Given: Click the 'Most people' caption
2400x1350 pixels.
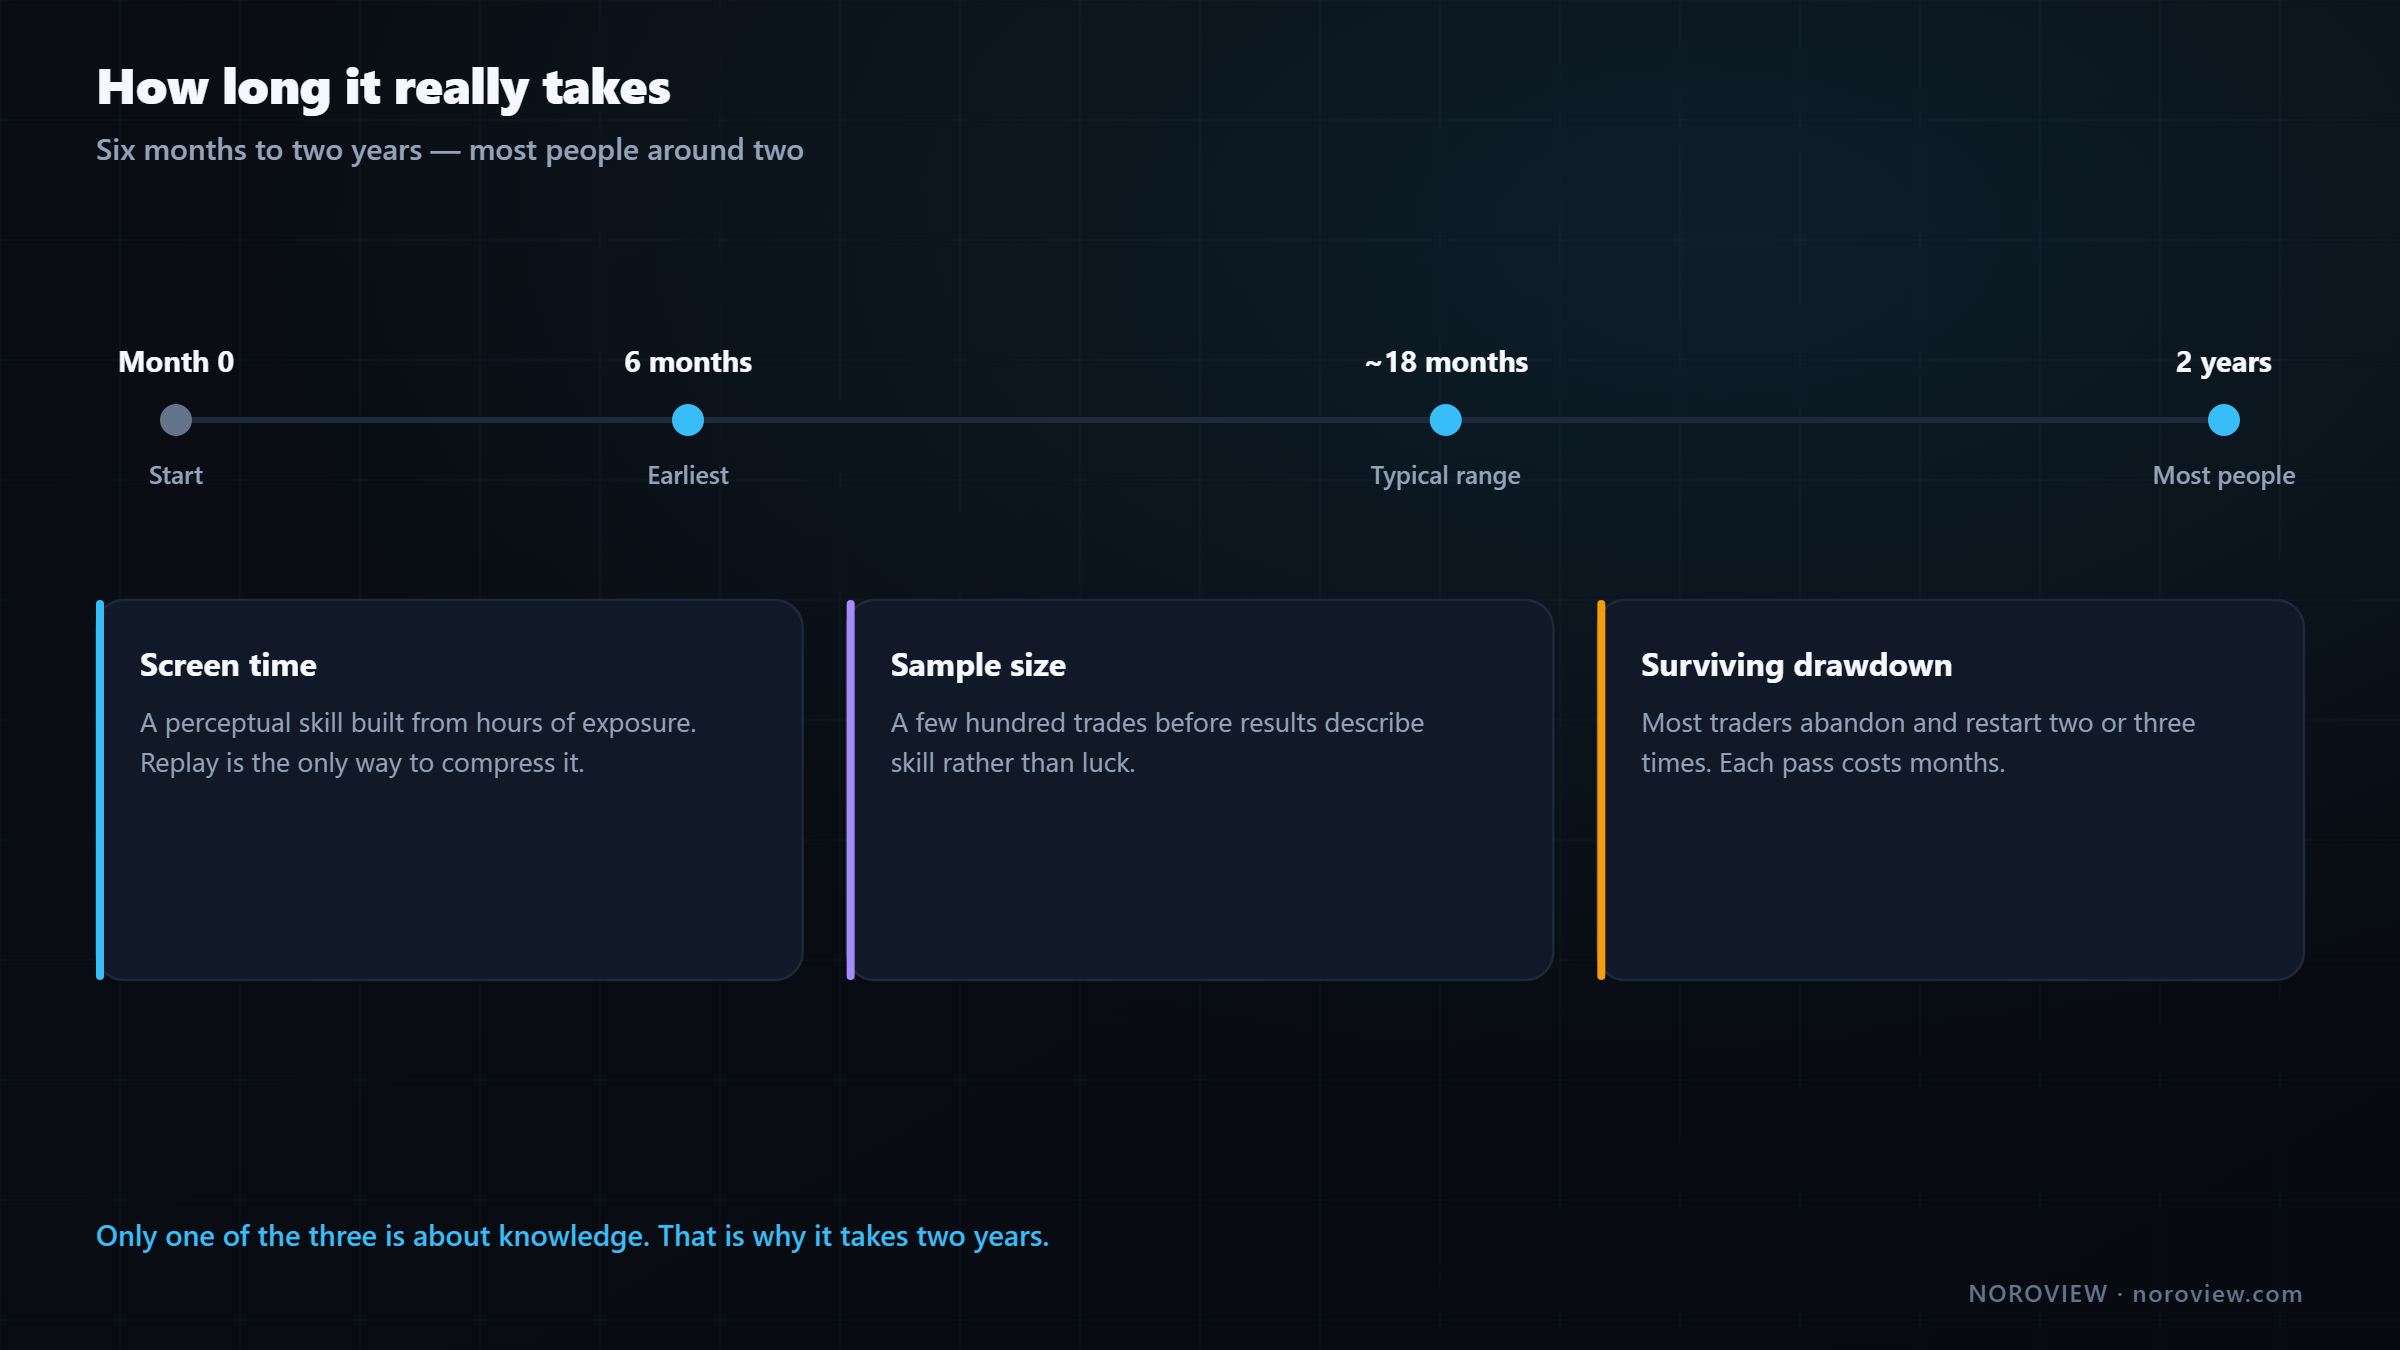Looking at the screenshot, I should pyautogui.click(x=2223, y=476).
